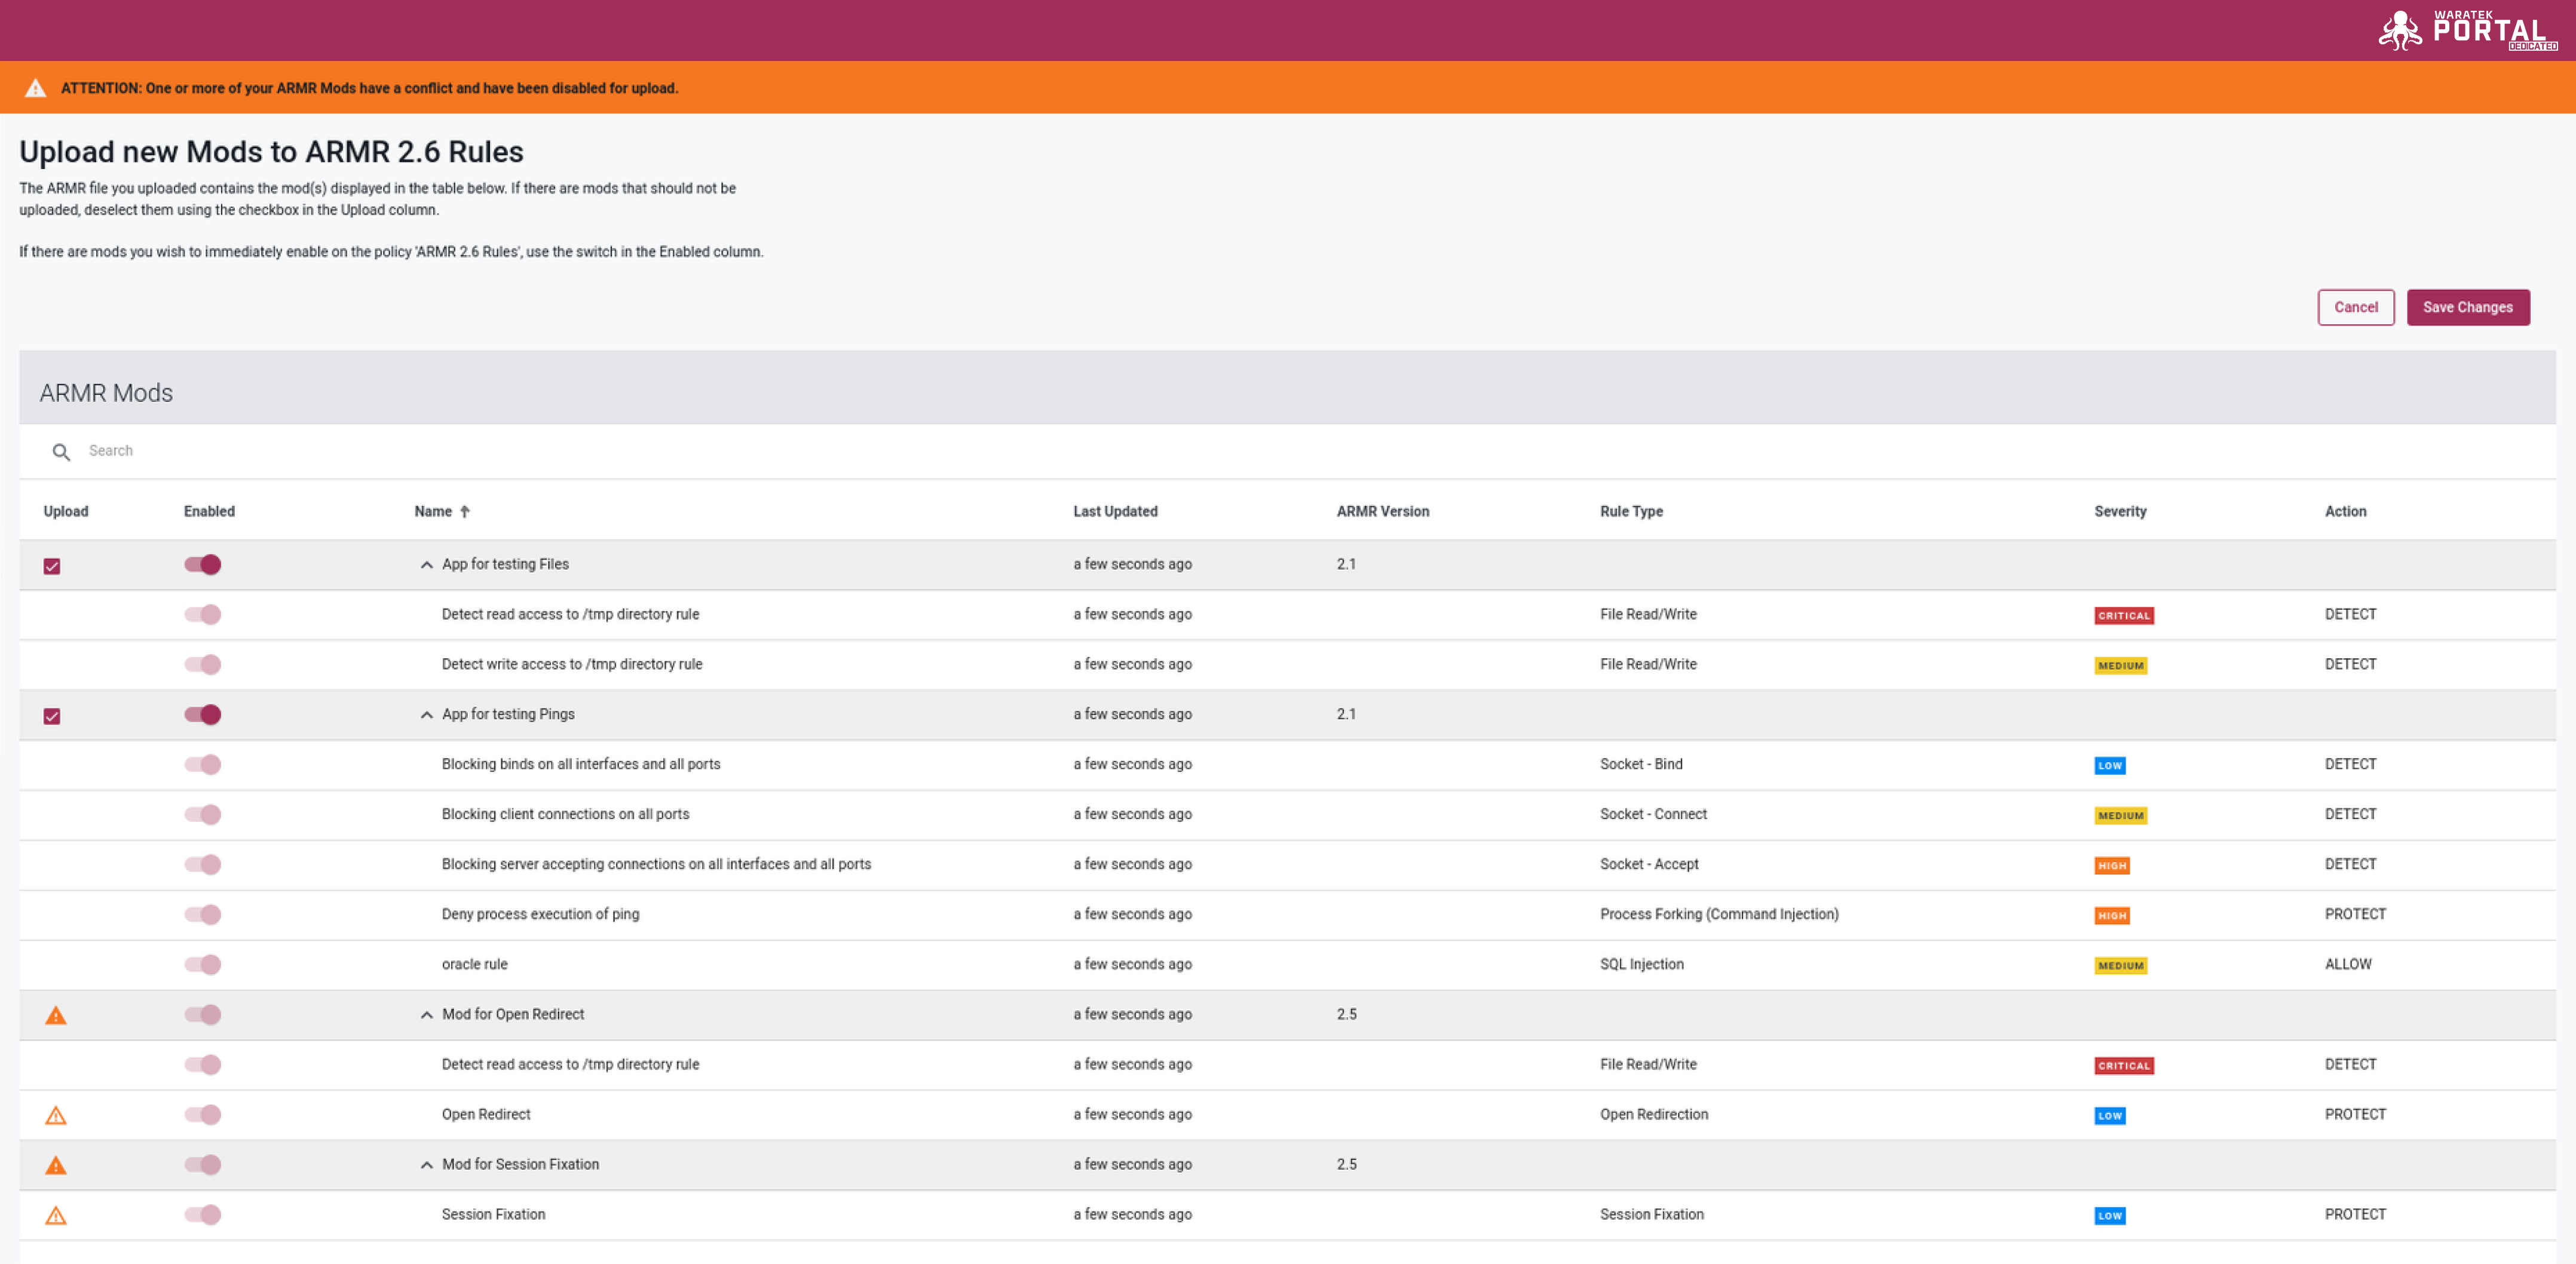The height and width of the screenshot is (1264, 2576).
Task: Click the attention banner warning triangle icon
Action: click(x=35, y=88)
